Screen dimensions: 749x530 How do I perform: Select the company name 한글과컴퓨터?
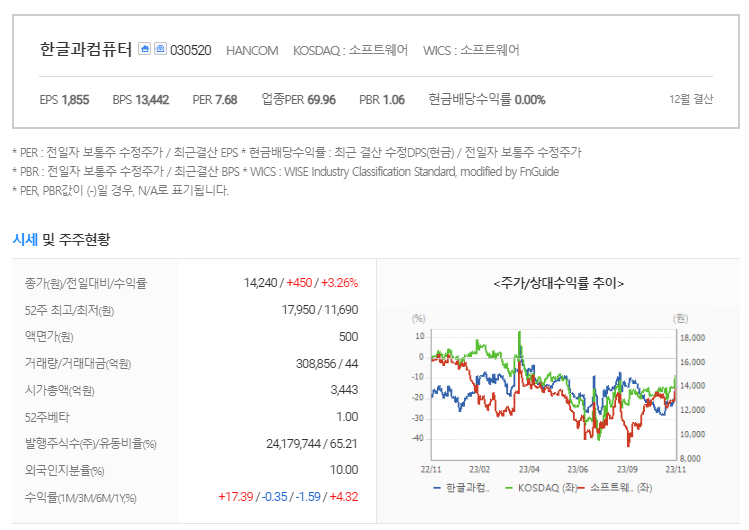tap(86, 49)
